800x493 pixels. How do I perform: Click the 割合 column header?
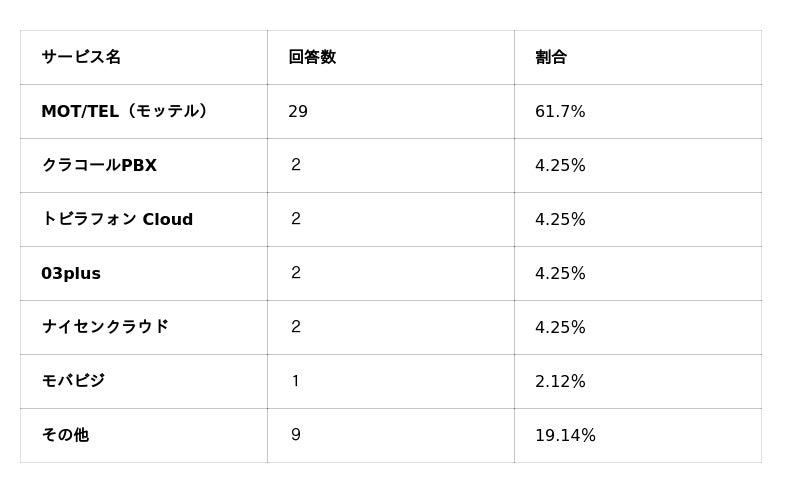point(551,57)
